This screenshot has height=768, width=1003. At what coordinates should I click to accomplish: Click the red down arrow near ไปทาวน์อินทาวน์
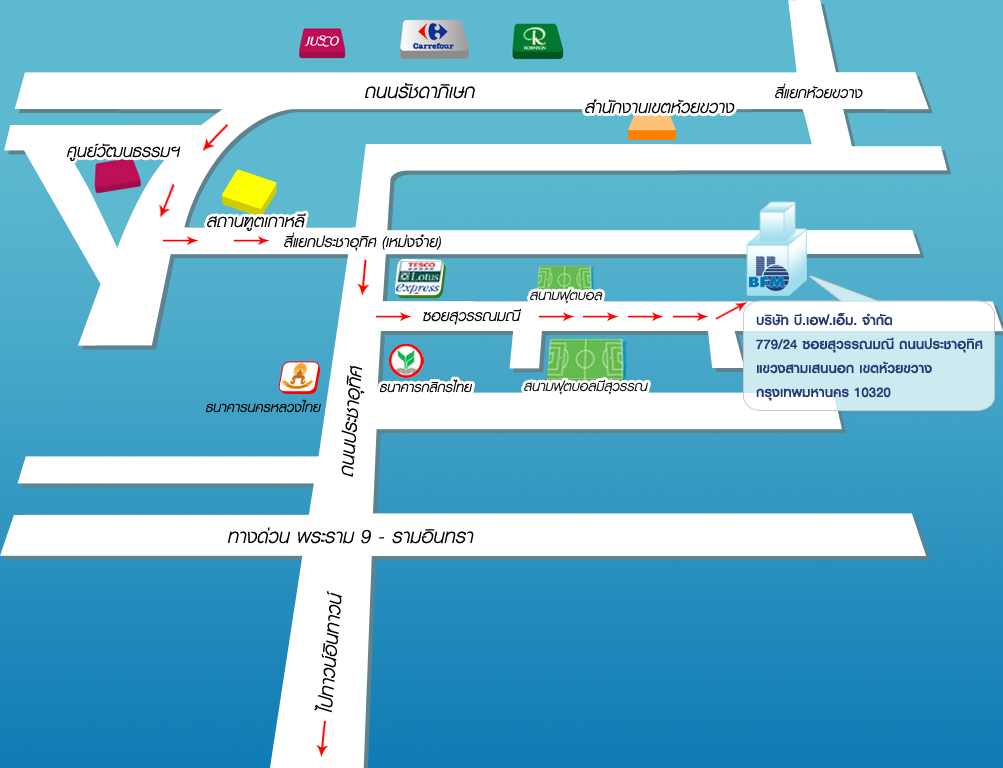point(322,740)
